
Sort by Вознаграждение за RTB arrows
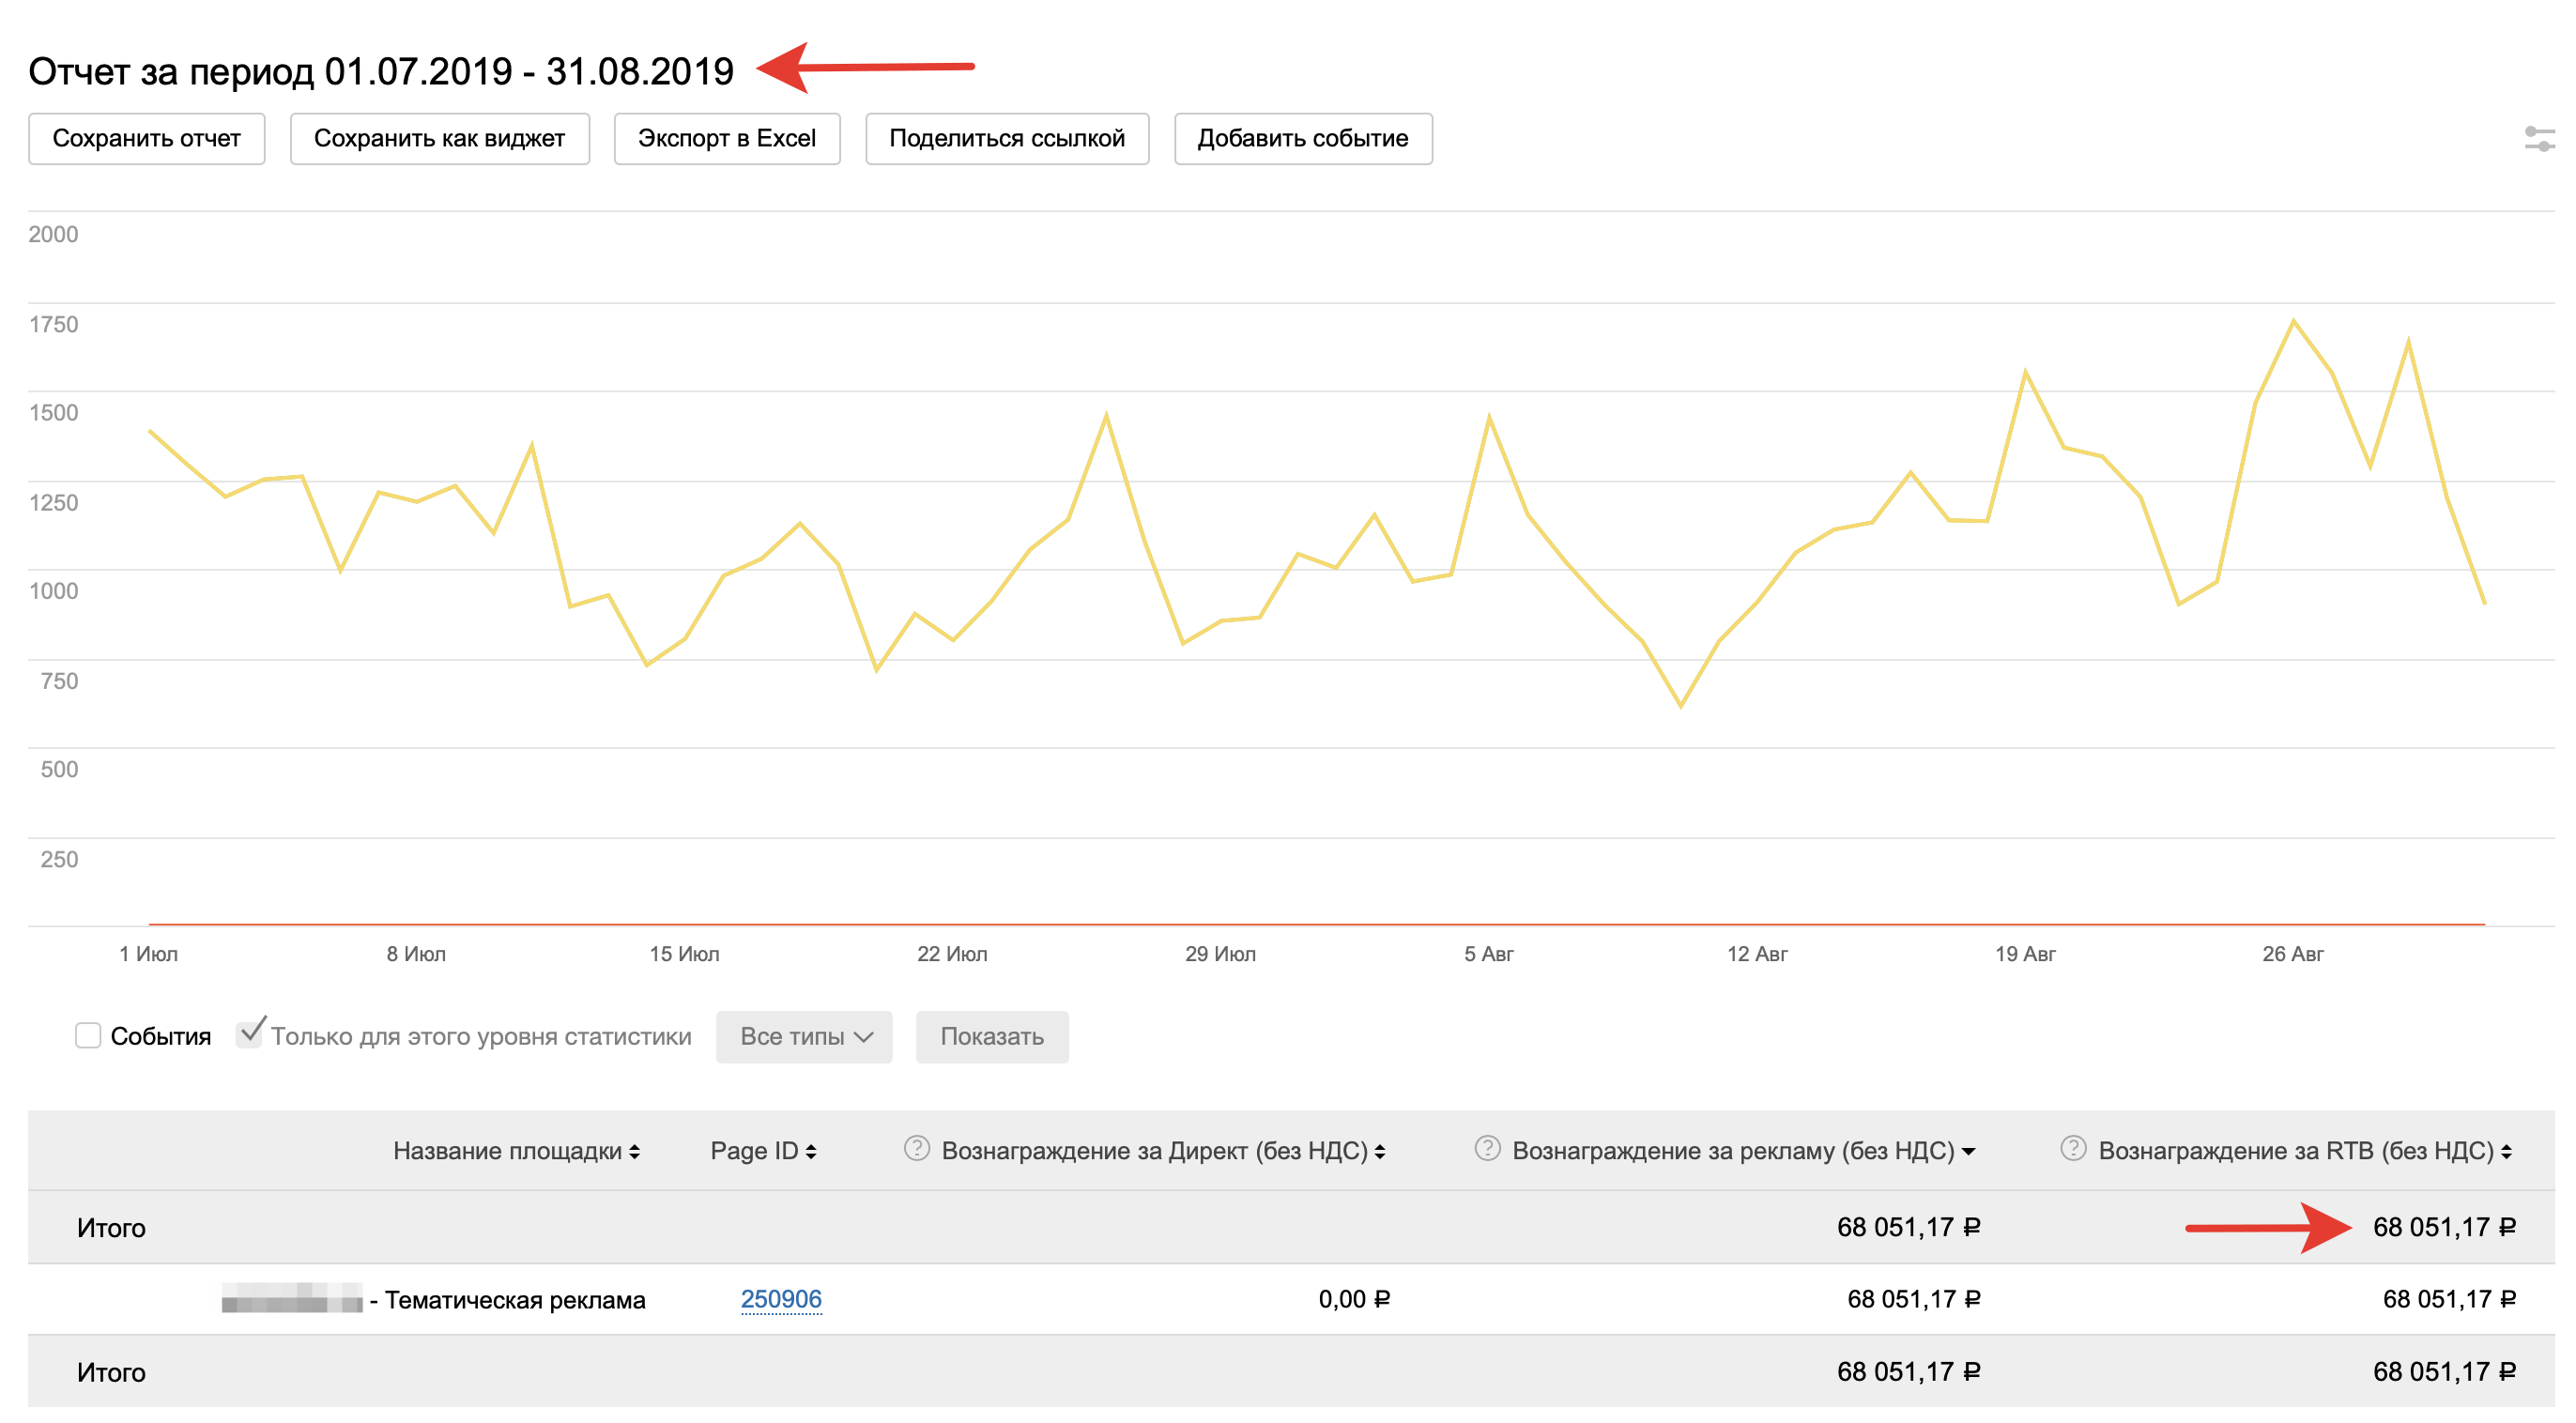point(2506,1152)
